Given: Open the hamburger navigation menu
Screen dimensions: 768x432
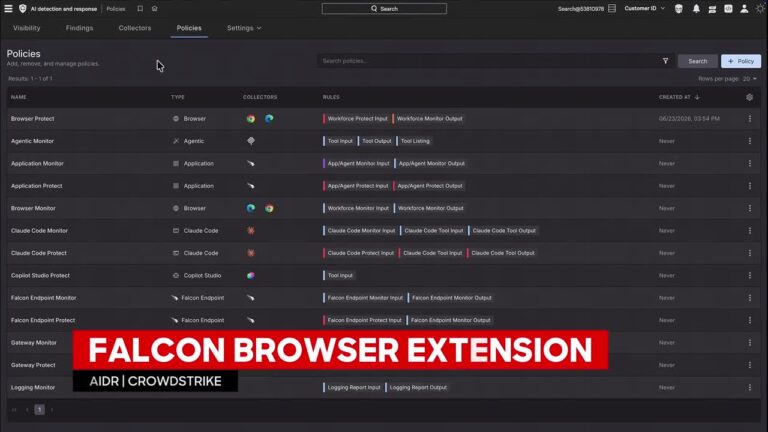Looking at the screenshot, I should (8, 9).
